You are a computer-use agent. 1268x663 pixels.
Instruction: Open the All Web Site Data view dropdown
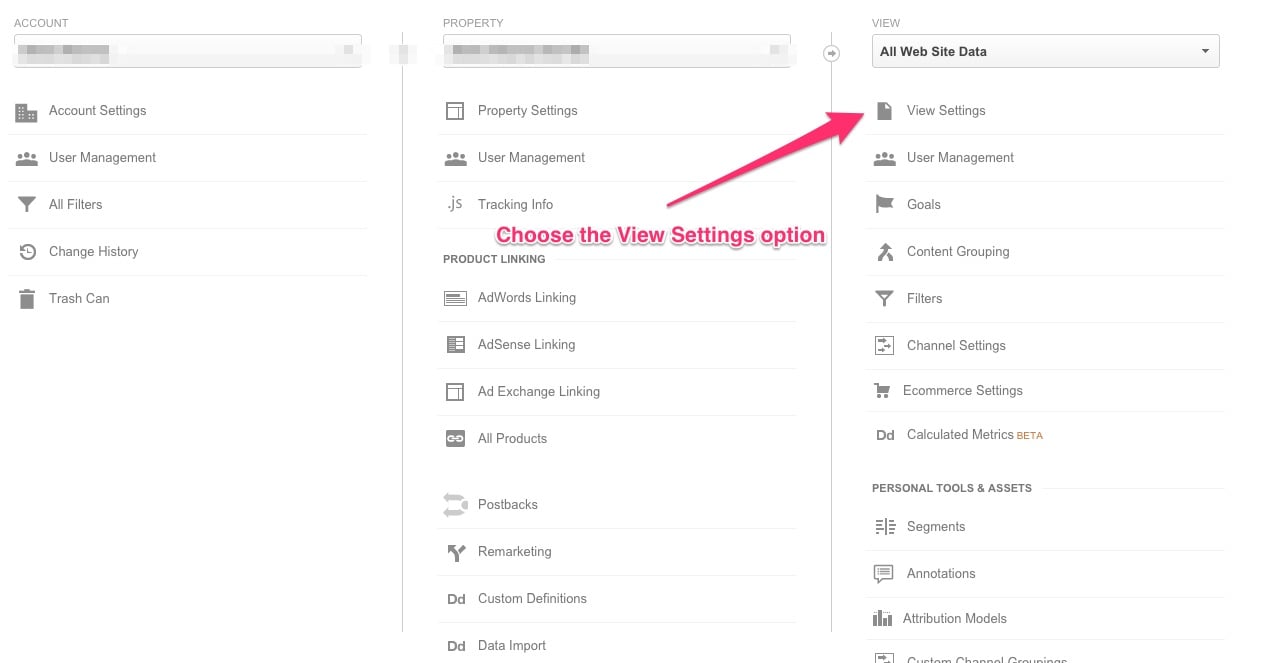1045,52
